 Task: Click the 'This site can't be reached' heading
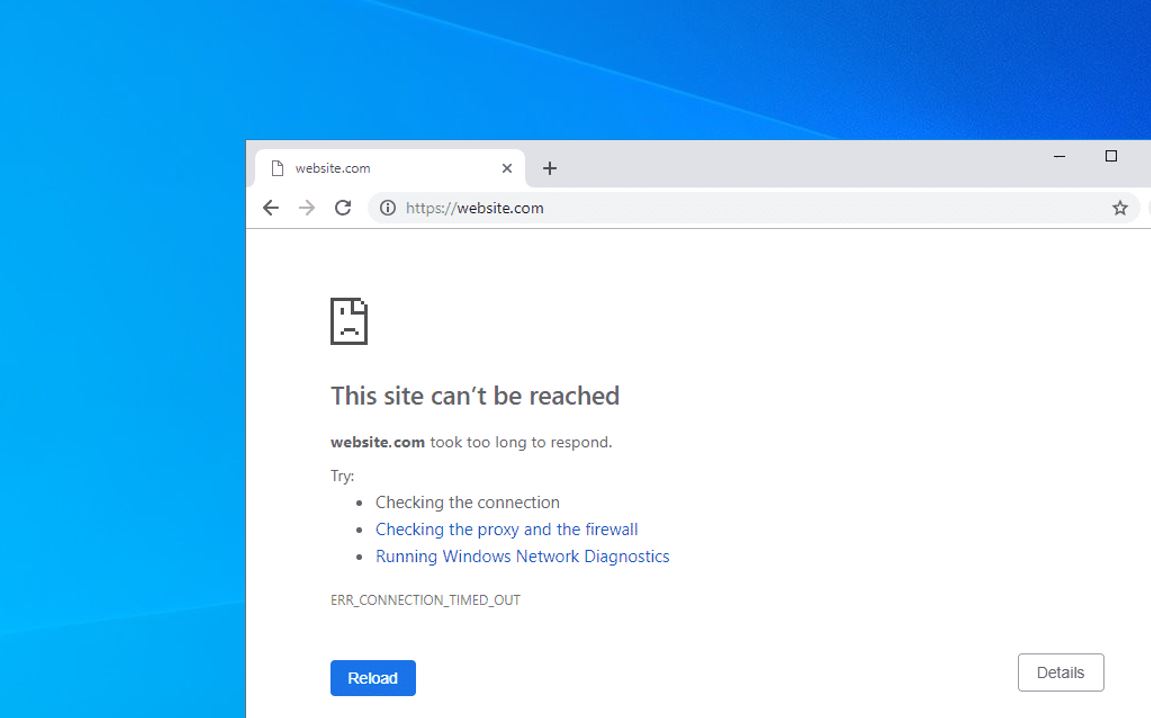(x=475, y=396)
